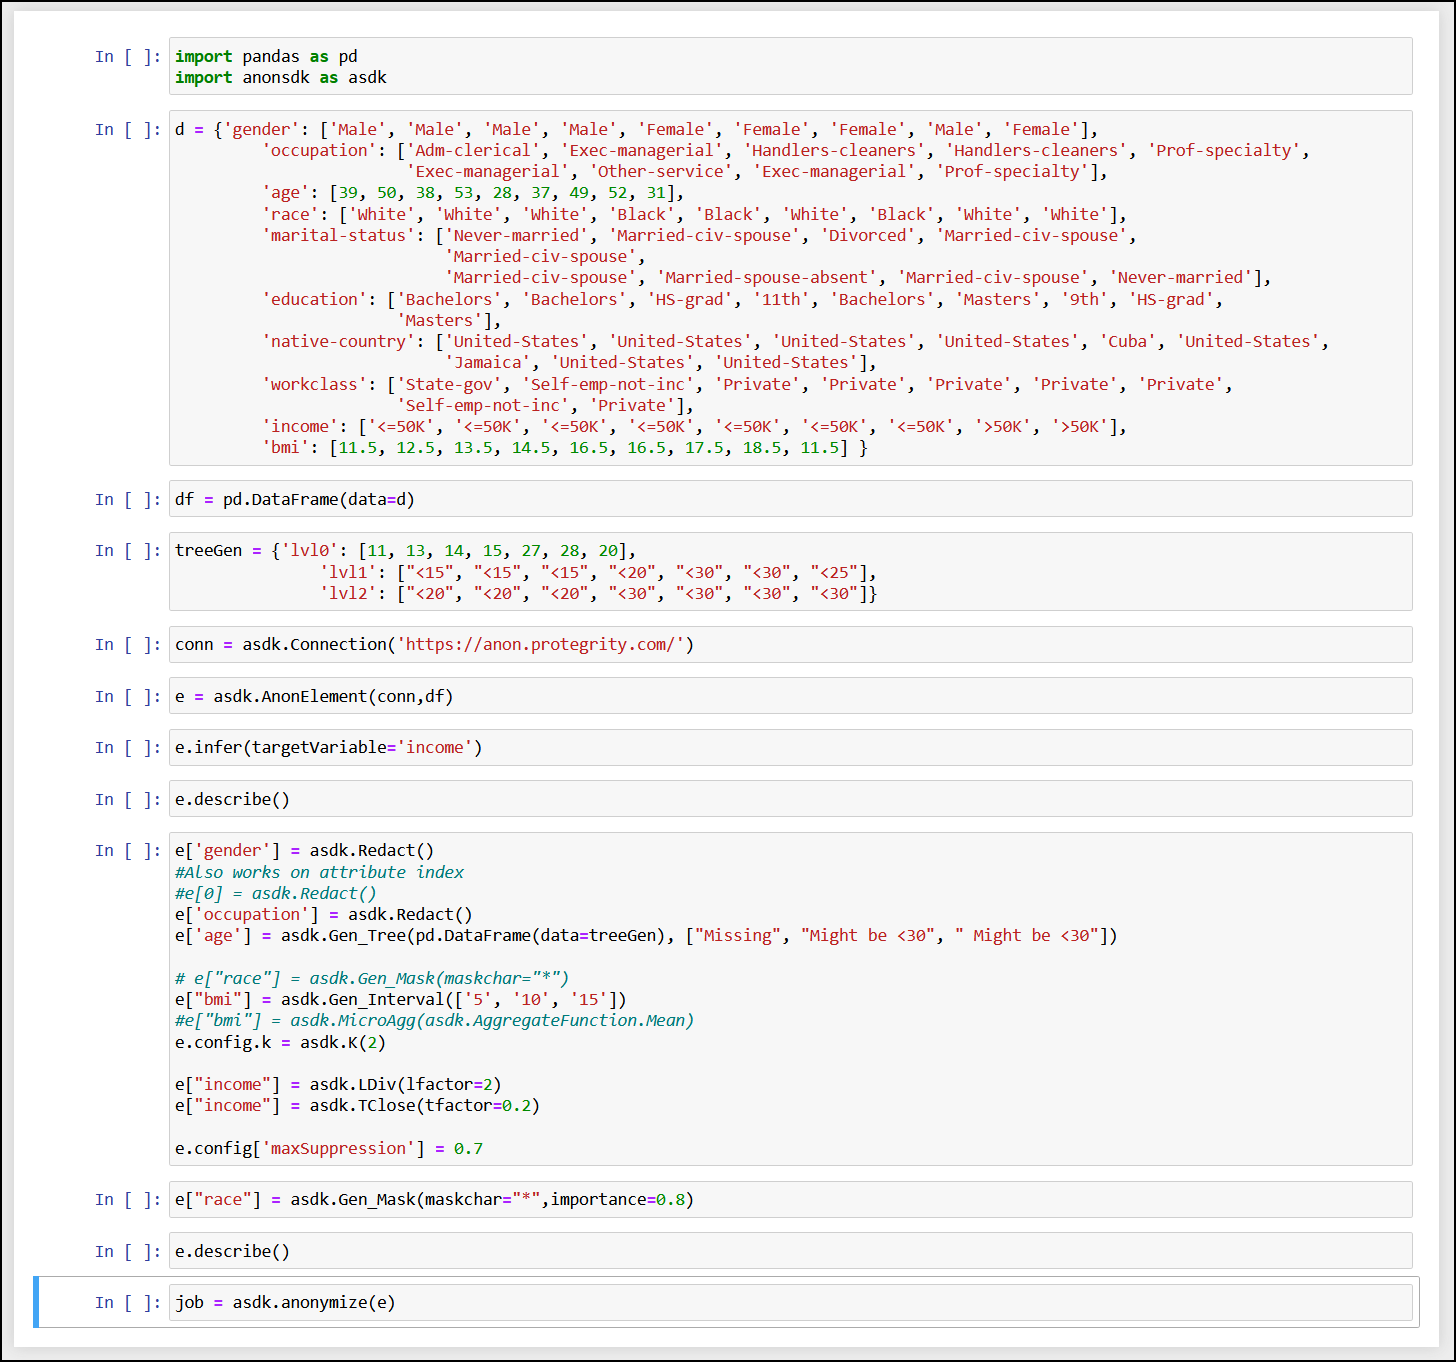Click the https://anon.protegrity.com/ URL text
Viewport: 1456px width, 1362px height.
[x=545, y=644]
